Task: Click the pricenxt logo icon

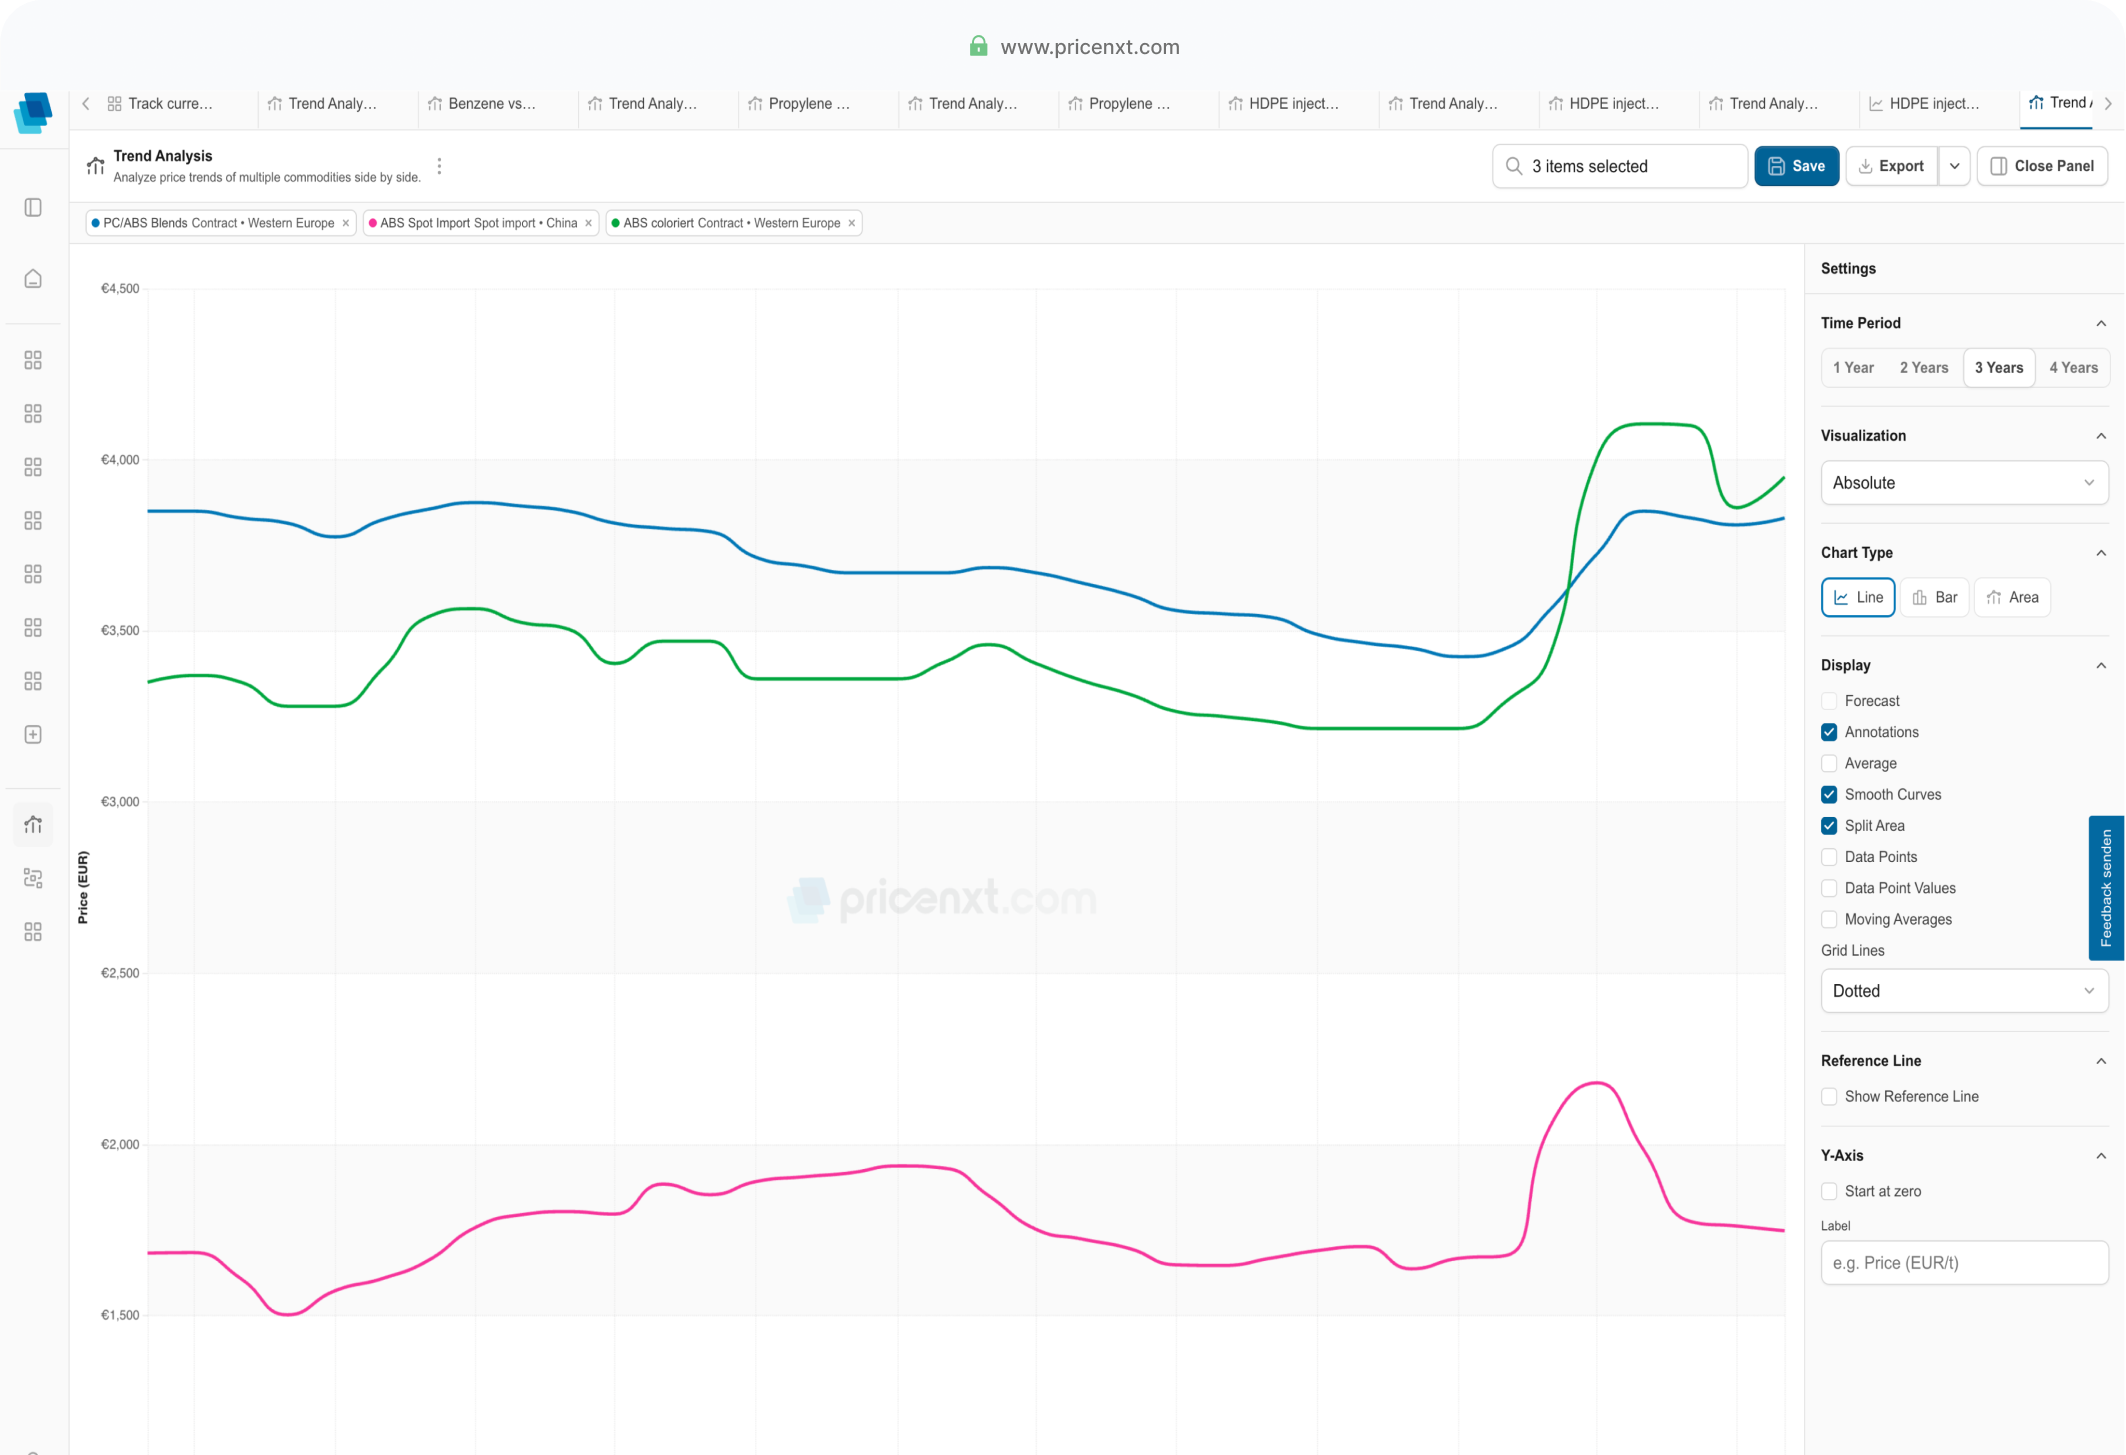Action: (33, 112)
